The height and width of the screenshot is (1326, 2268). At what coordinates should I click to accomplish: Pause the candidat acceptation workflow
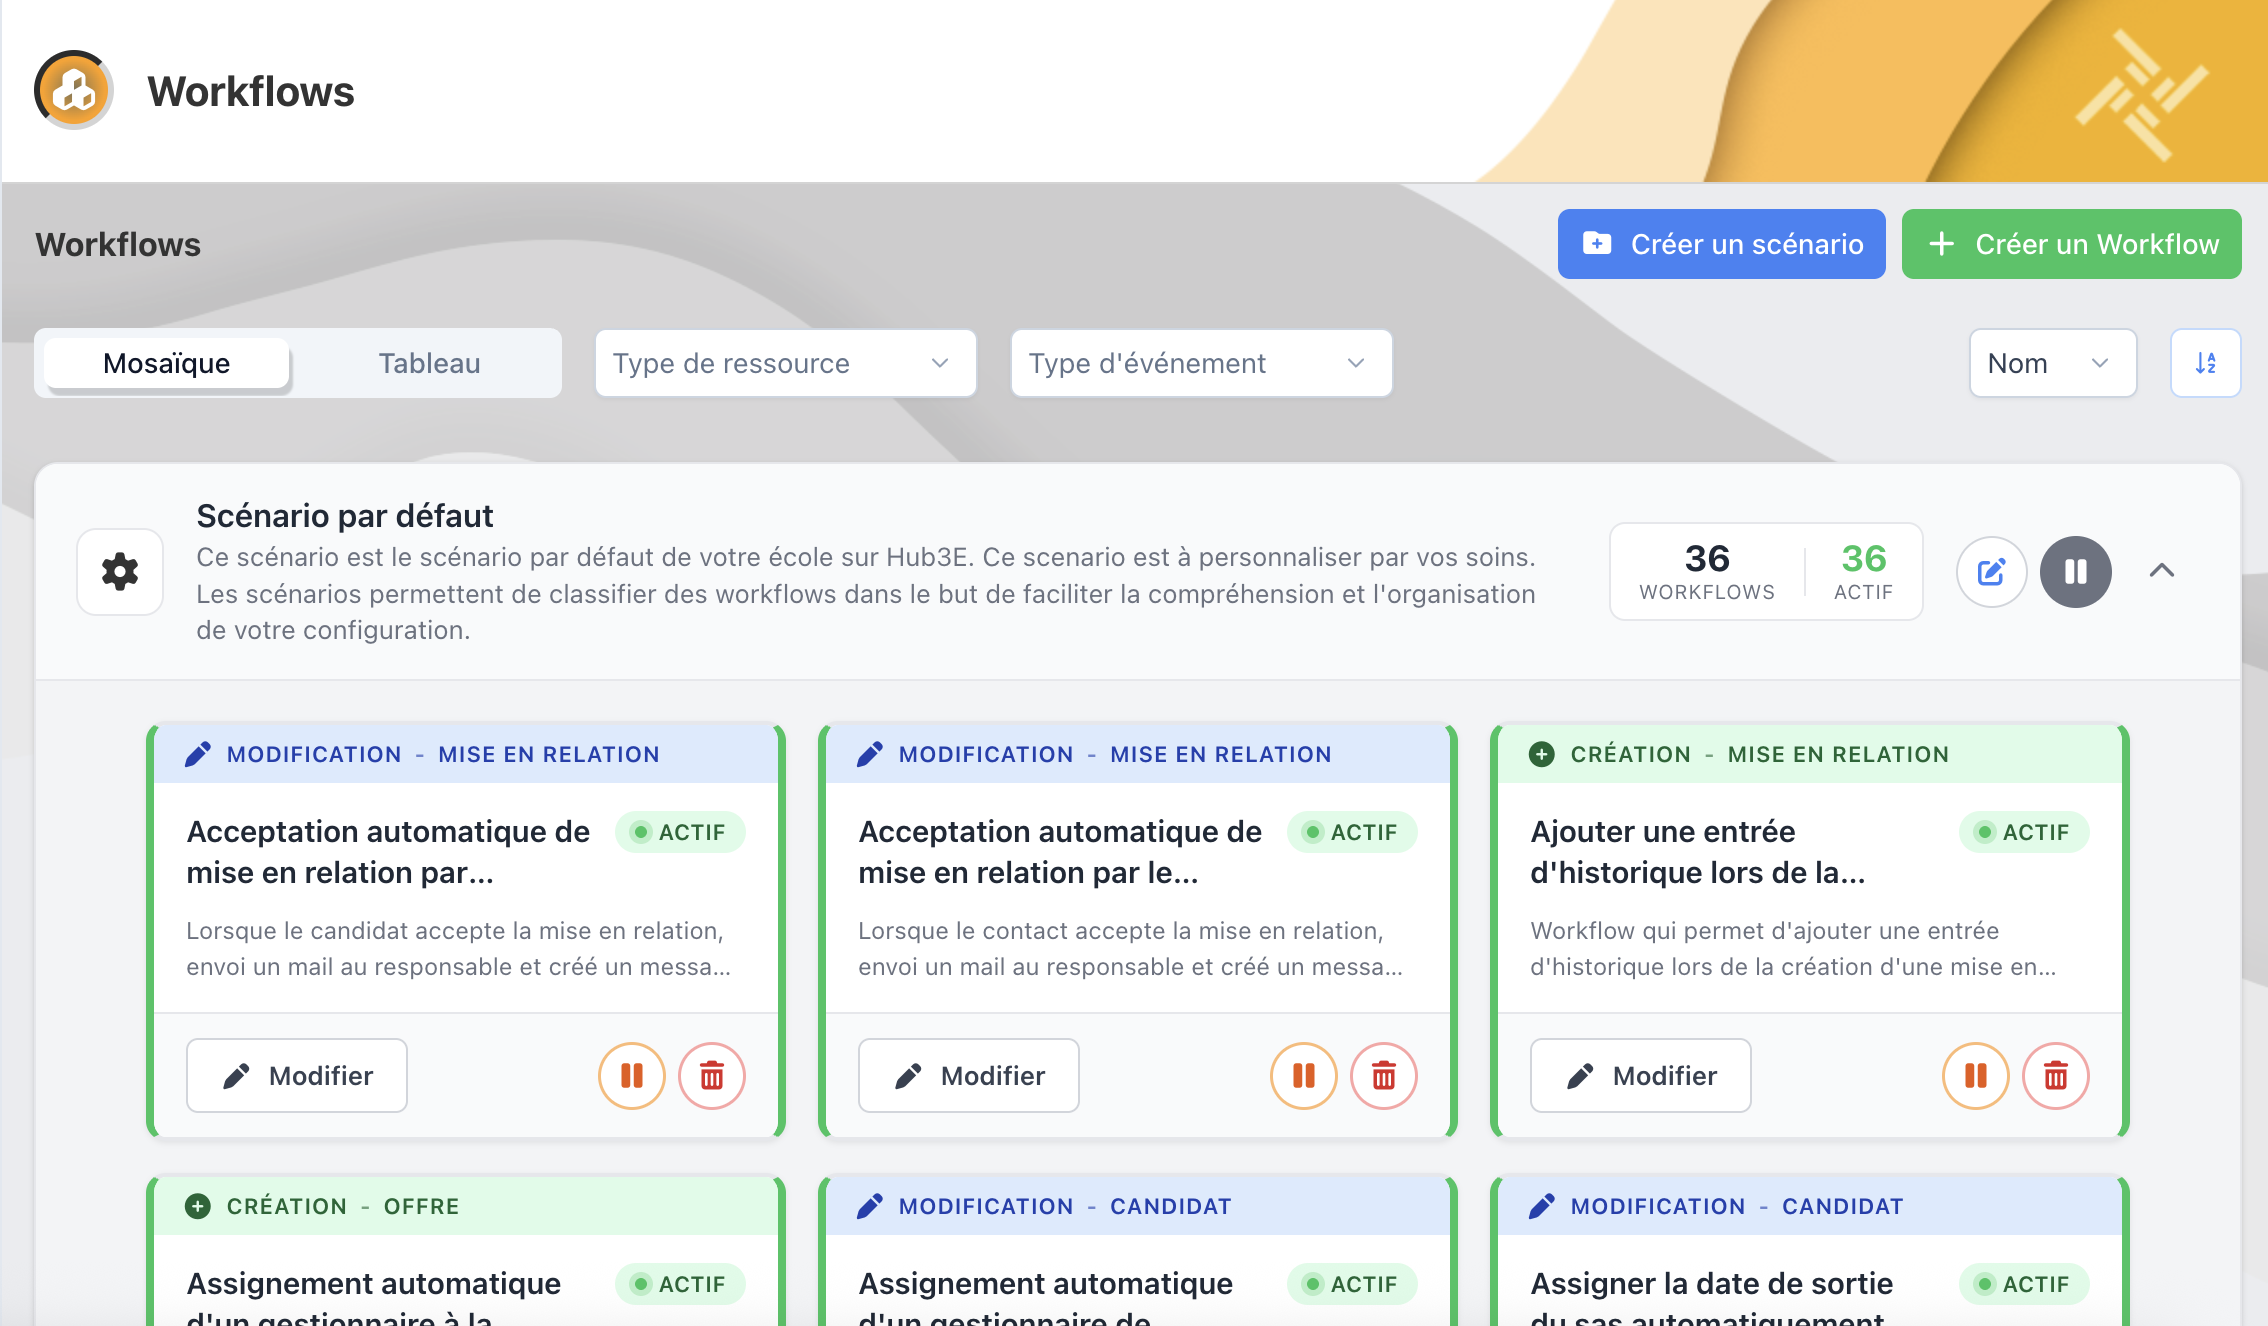point(632,1076)
